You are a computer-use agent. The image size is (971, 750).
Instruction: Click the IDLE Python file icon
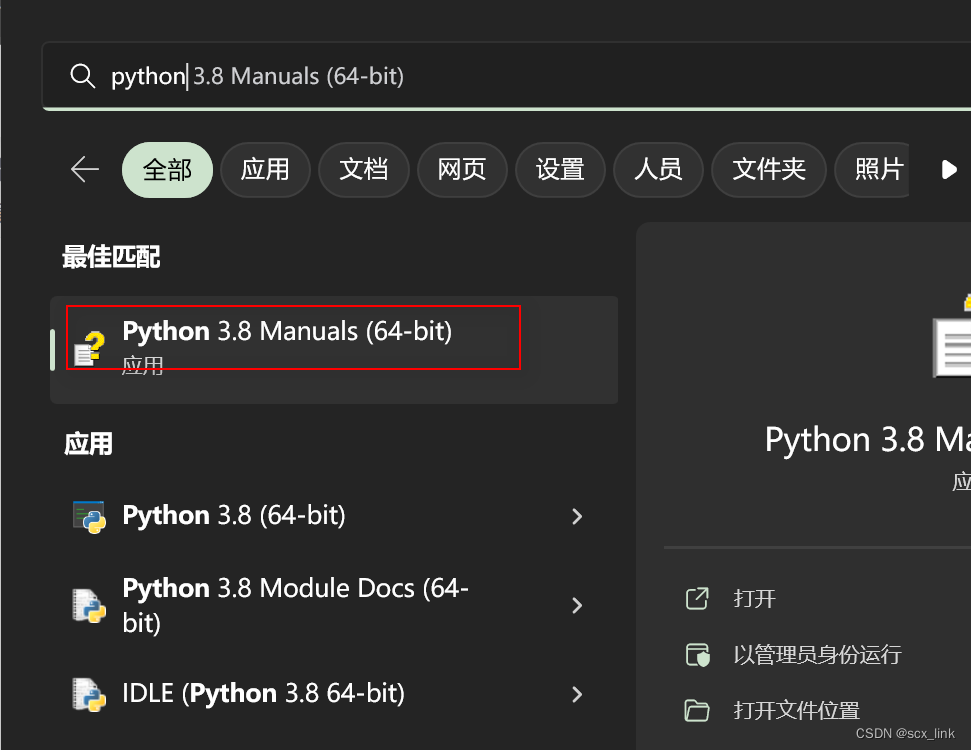(89, 694)
